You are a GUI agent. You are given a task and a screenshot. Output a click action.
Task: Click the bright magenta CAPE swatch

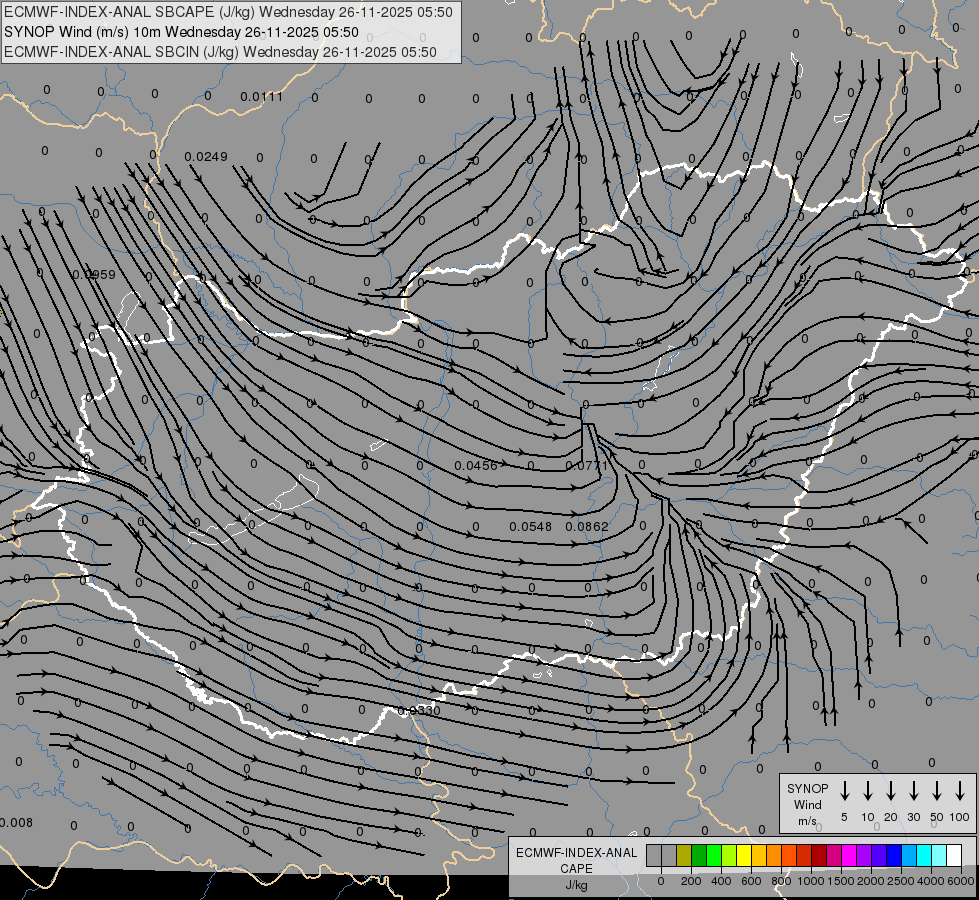coord(849,856)
